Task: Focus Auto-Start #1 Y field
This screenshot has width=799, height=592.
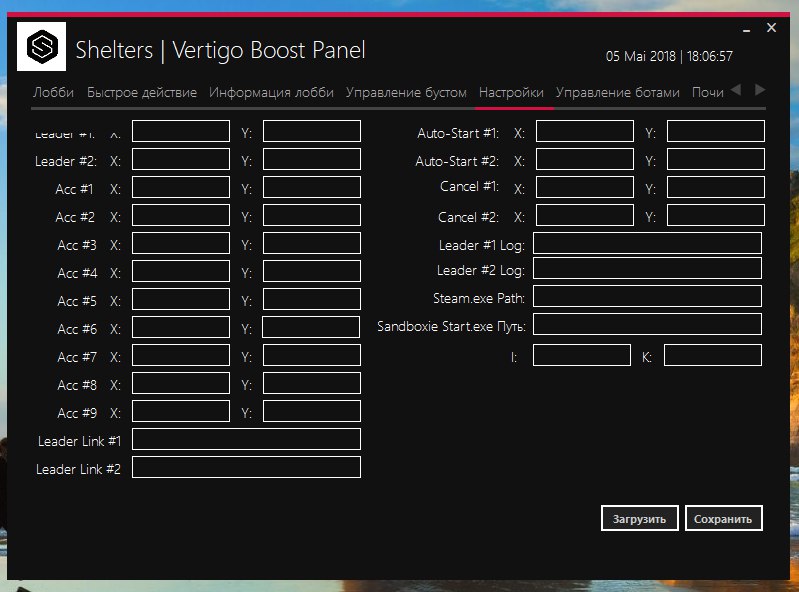Action: (x=716, y=131)
